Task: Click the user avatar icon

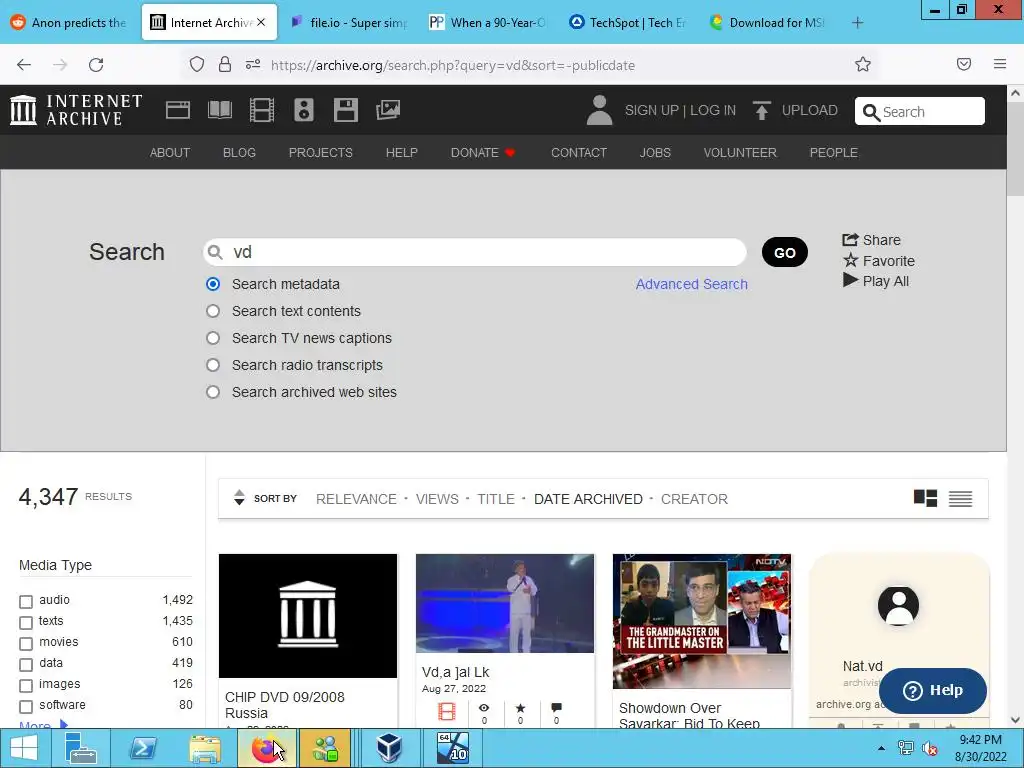Action: point(599,110)
